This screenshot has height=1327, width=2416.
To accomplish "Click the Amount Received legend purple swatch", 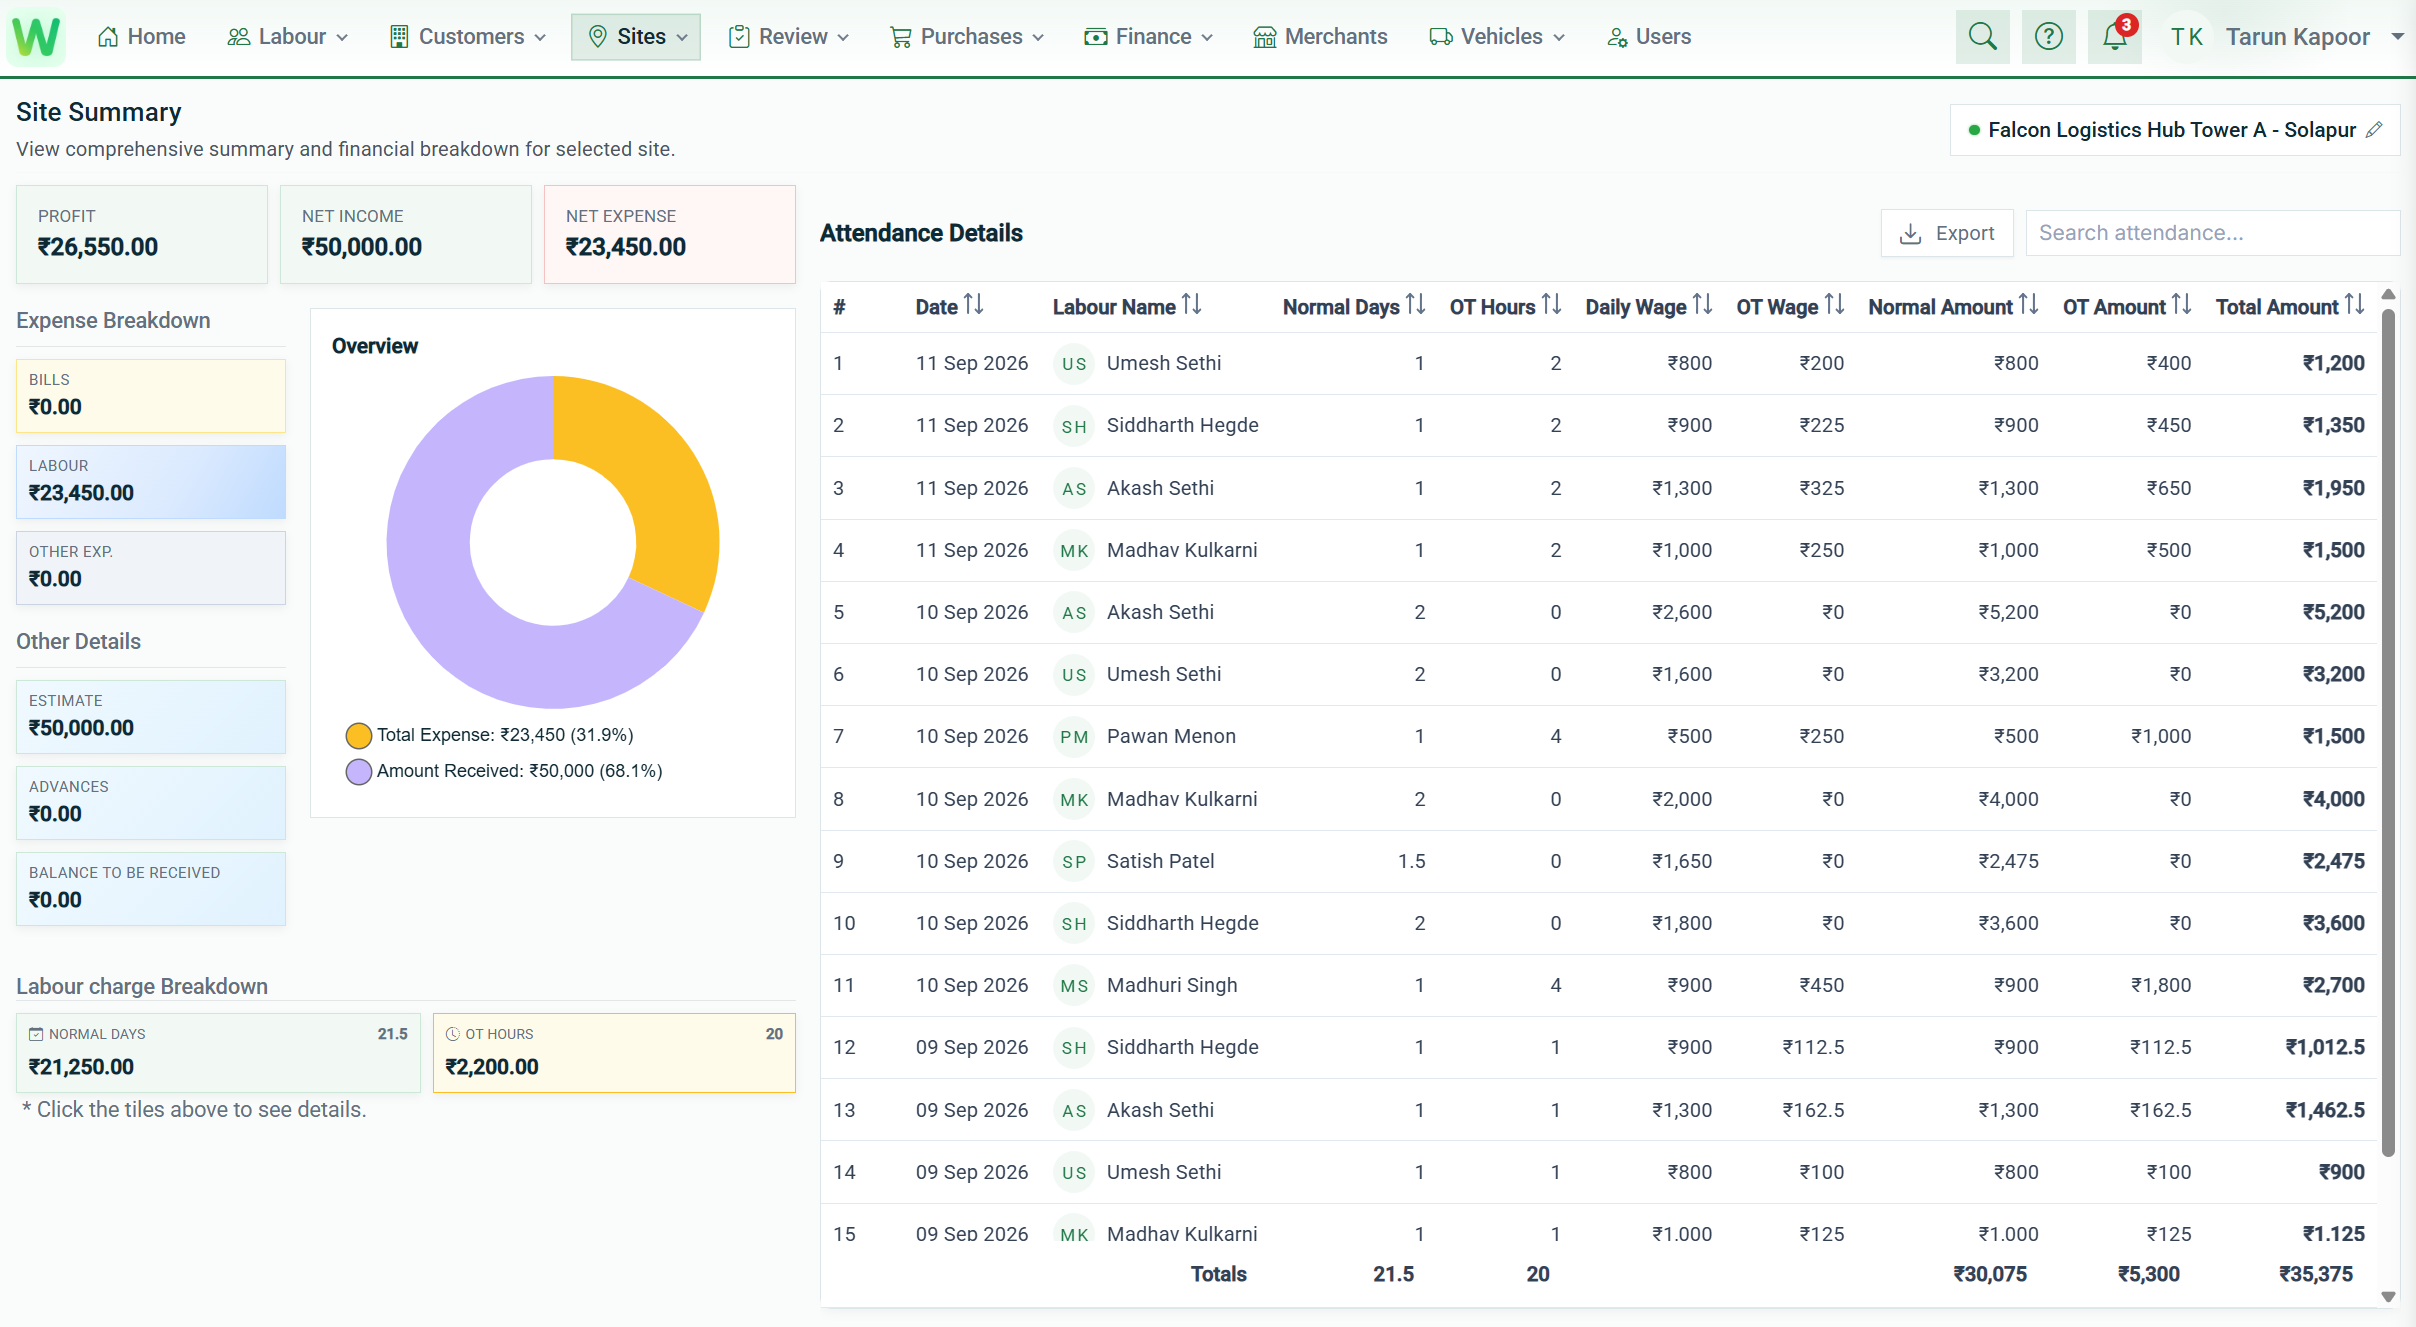I will [358, 772].
